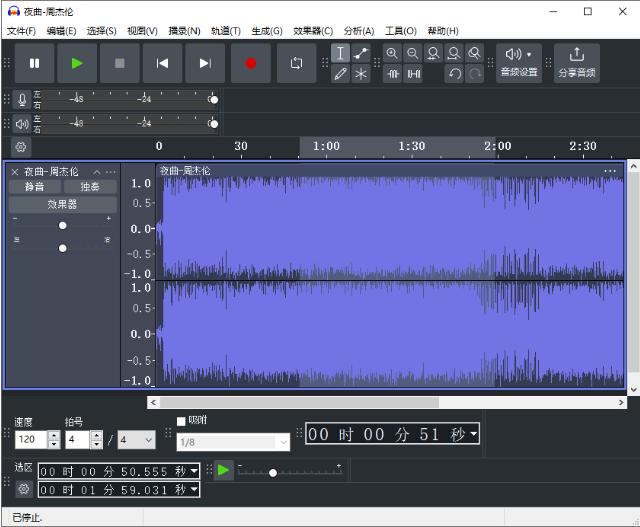This screenshot has width=640, height=527.
Task: Fit selection to width zoom icon
Action: 433,53
